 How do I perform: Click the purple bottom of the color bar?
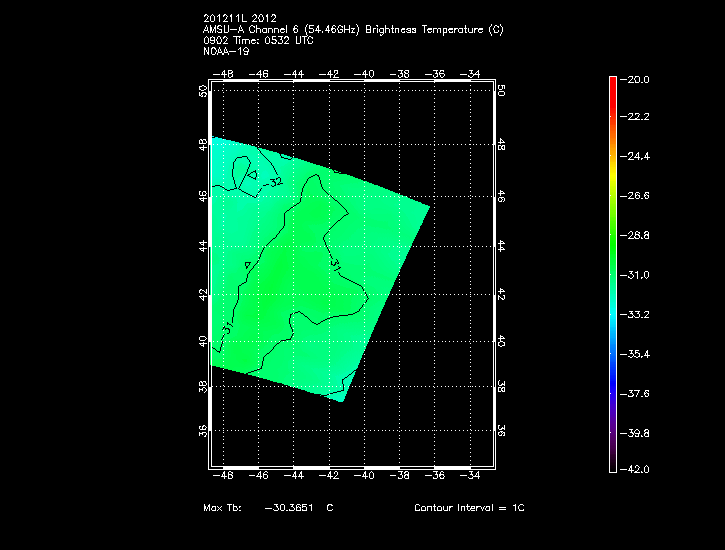[613, 455]
